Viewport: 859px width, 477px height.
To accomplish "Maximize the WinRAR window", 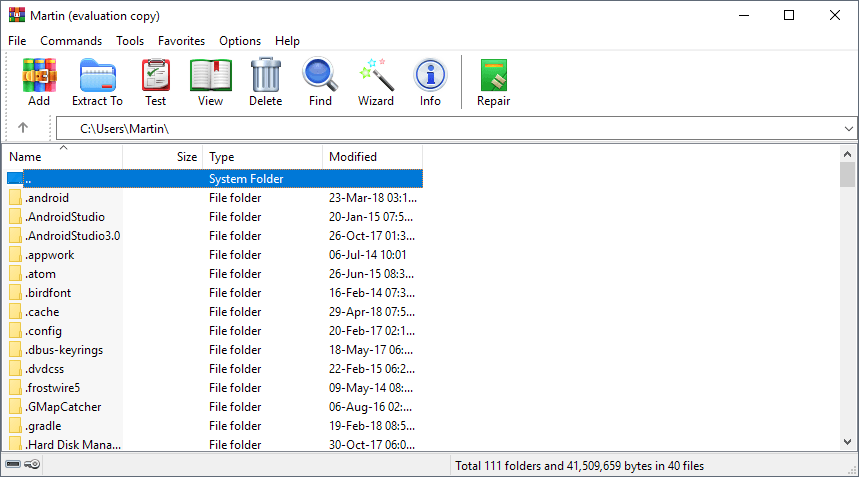I will [x=789, y=15].
